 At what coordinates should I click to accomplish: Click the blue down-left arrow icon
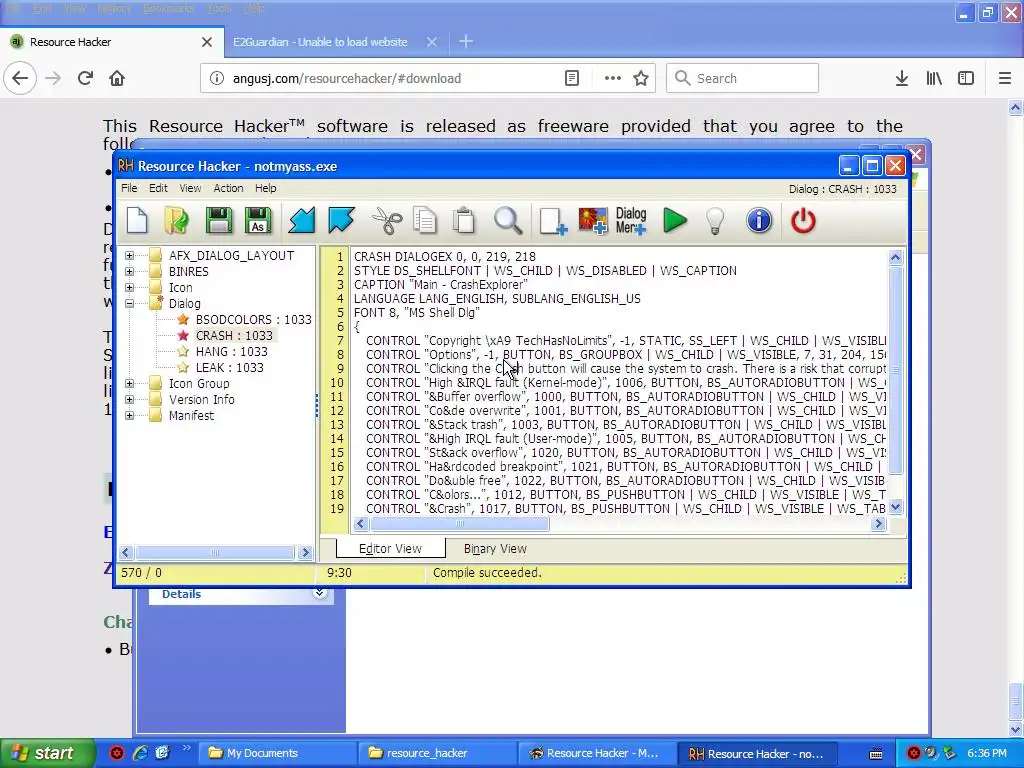tap(302, 221)
